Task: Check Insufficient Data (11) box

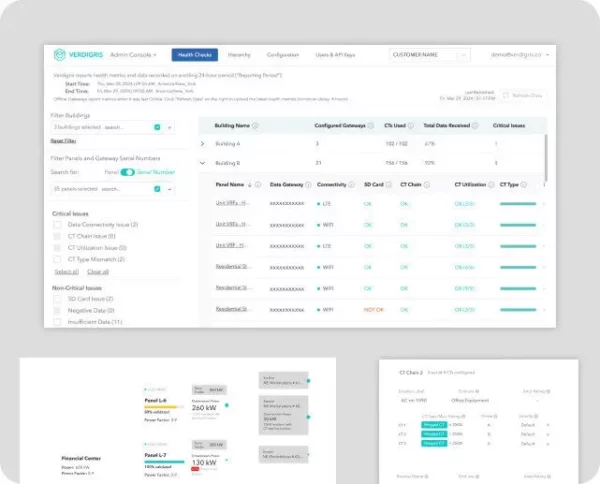Action: pyautogui.click(x=57, y=322)
